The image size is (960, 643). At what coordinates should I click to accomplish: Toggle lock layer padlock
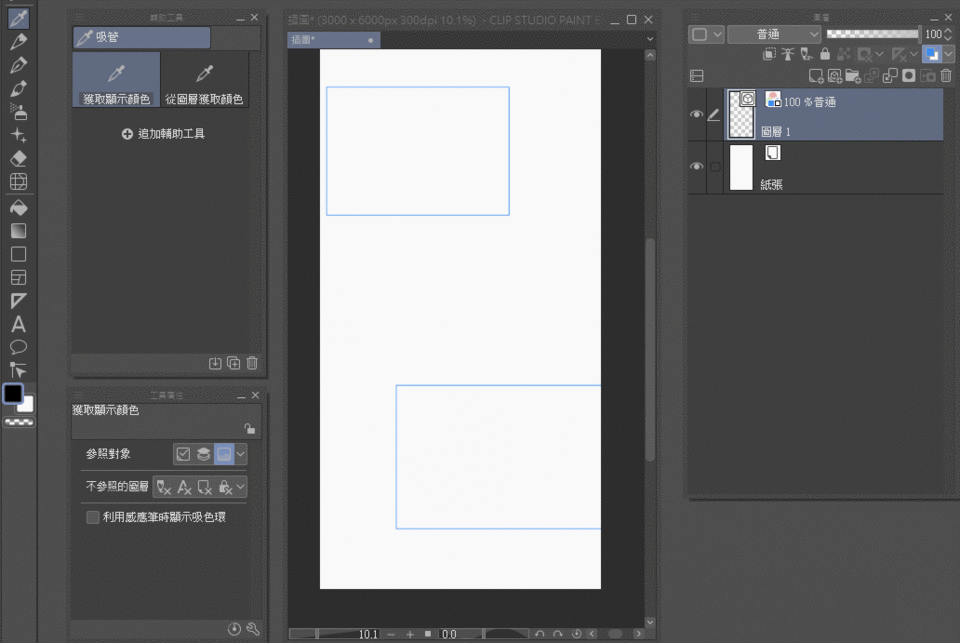pyautogui.click(x=825, y=55)
